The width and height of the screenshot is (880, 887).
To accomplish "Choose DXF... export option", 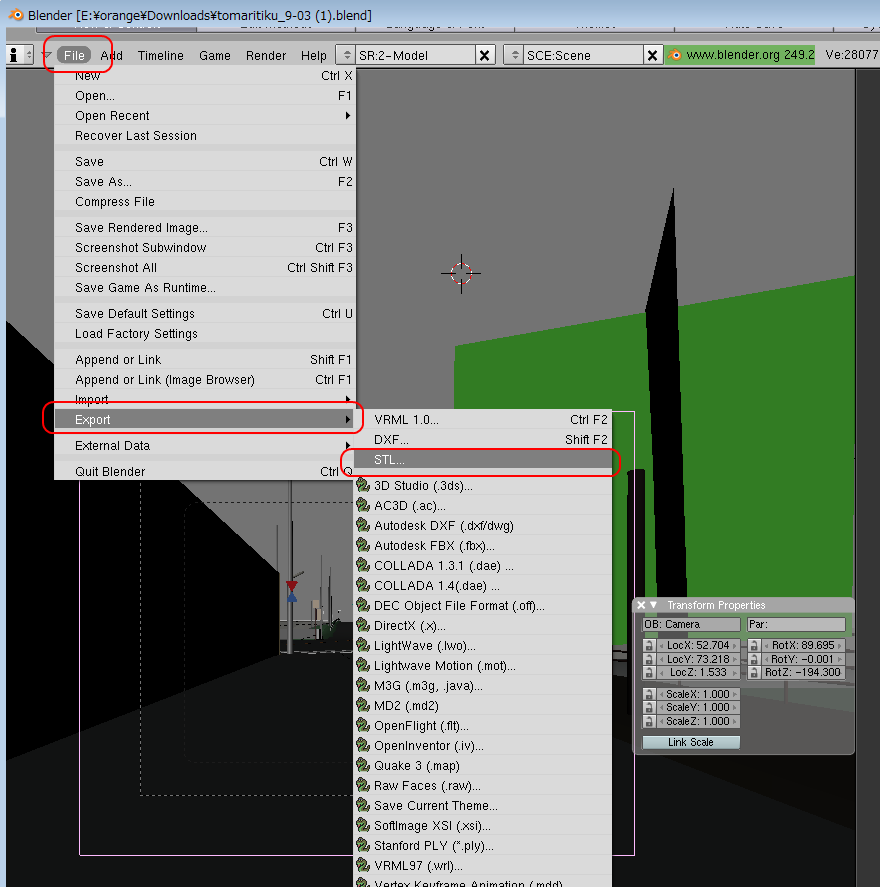I will click(482, 440).
